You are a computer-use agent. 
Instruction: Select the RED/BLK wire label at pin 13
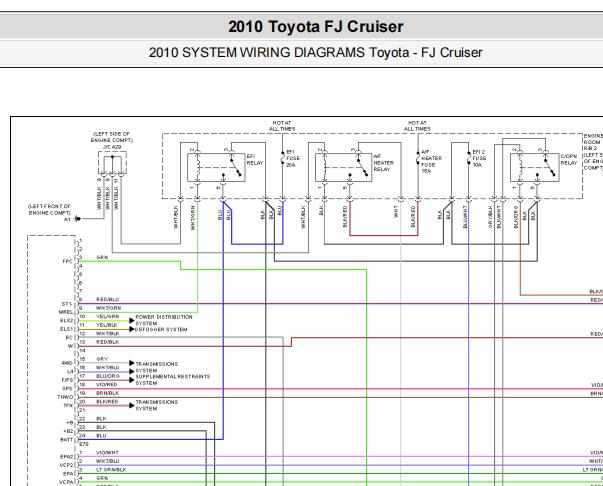(107, 342)
